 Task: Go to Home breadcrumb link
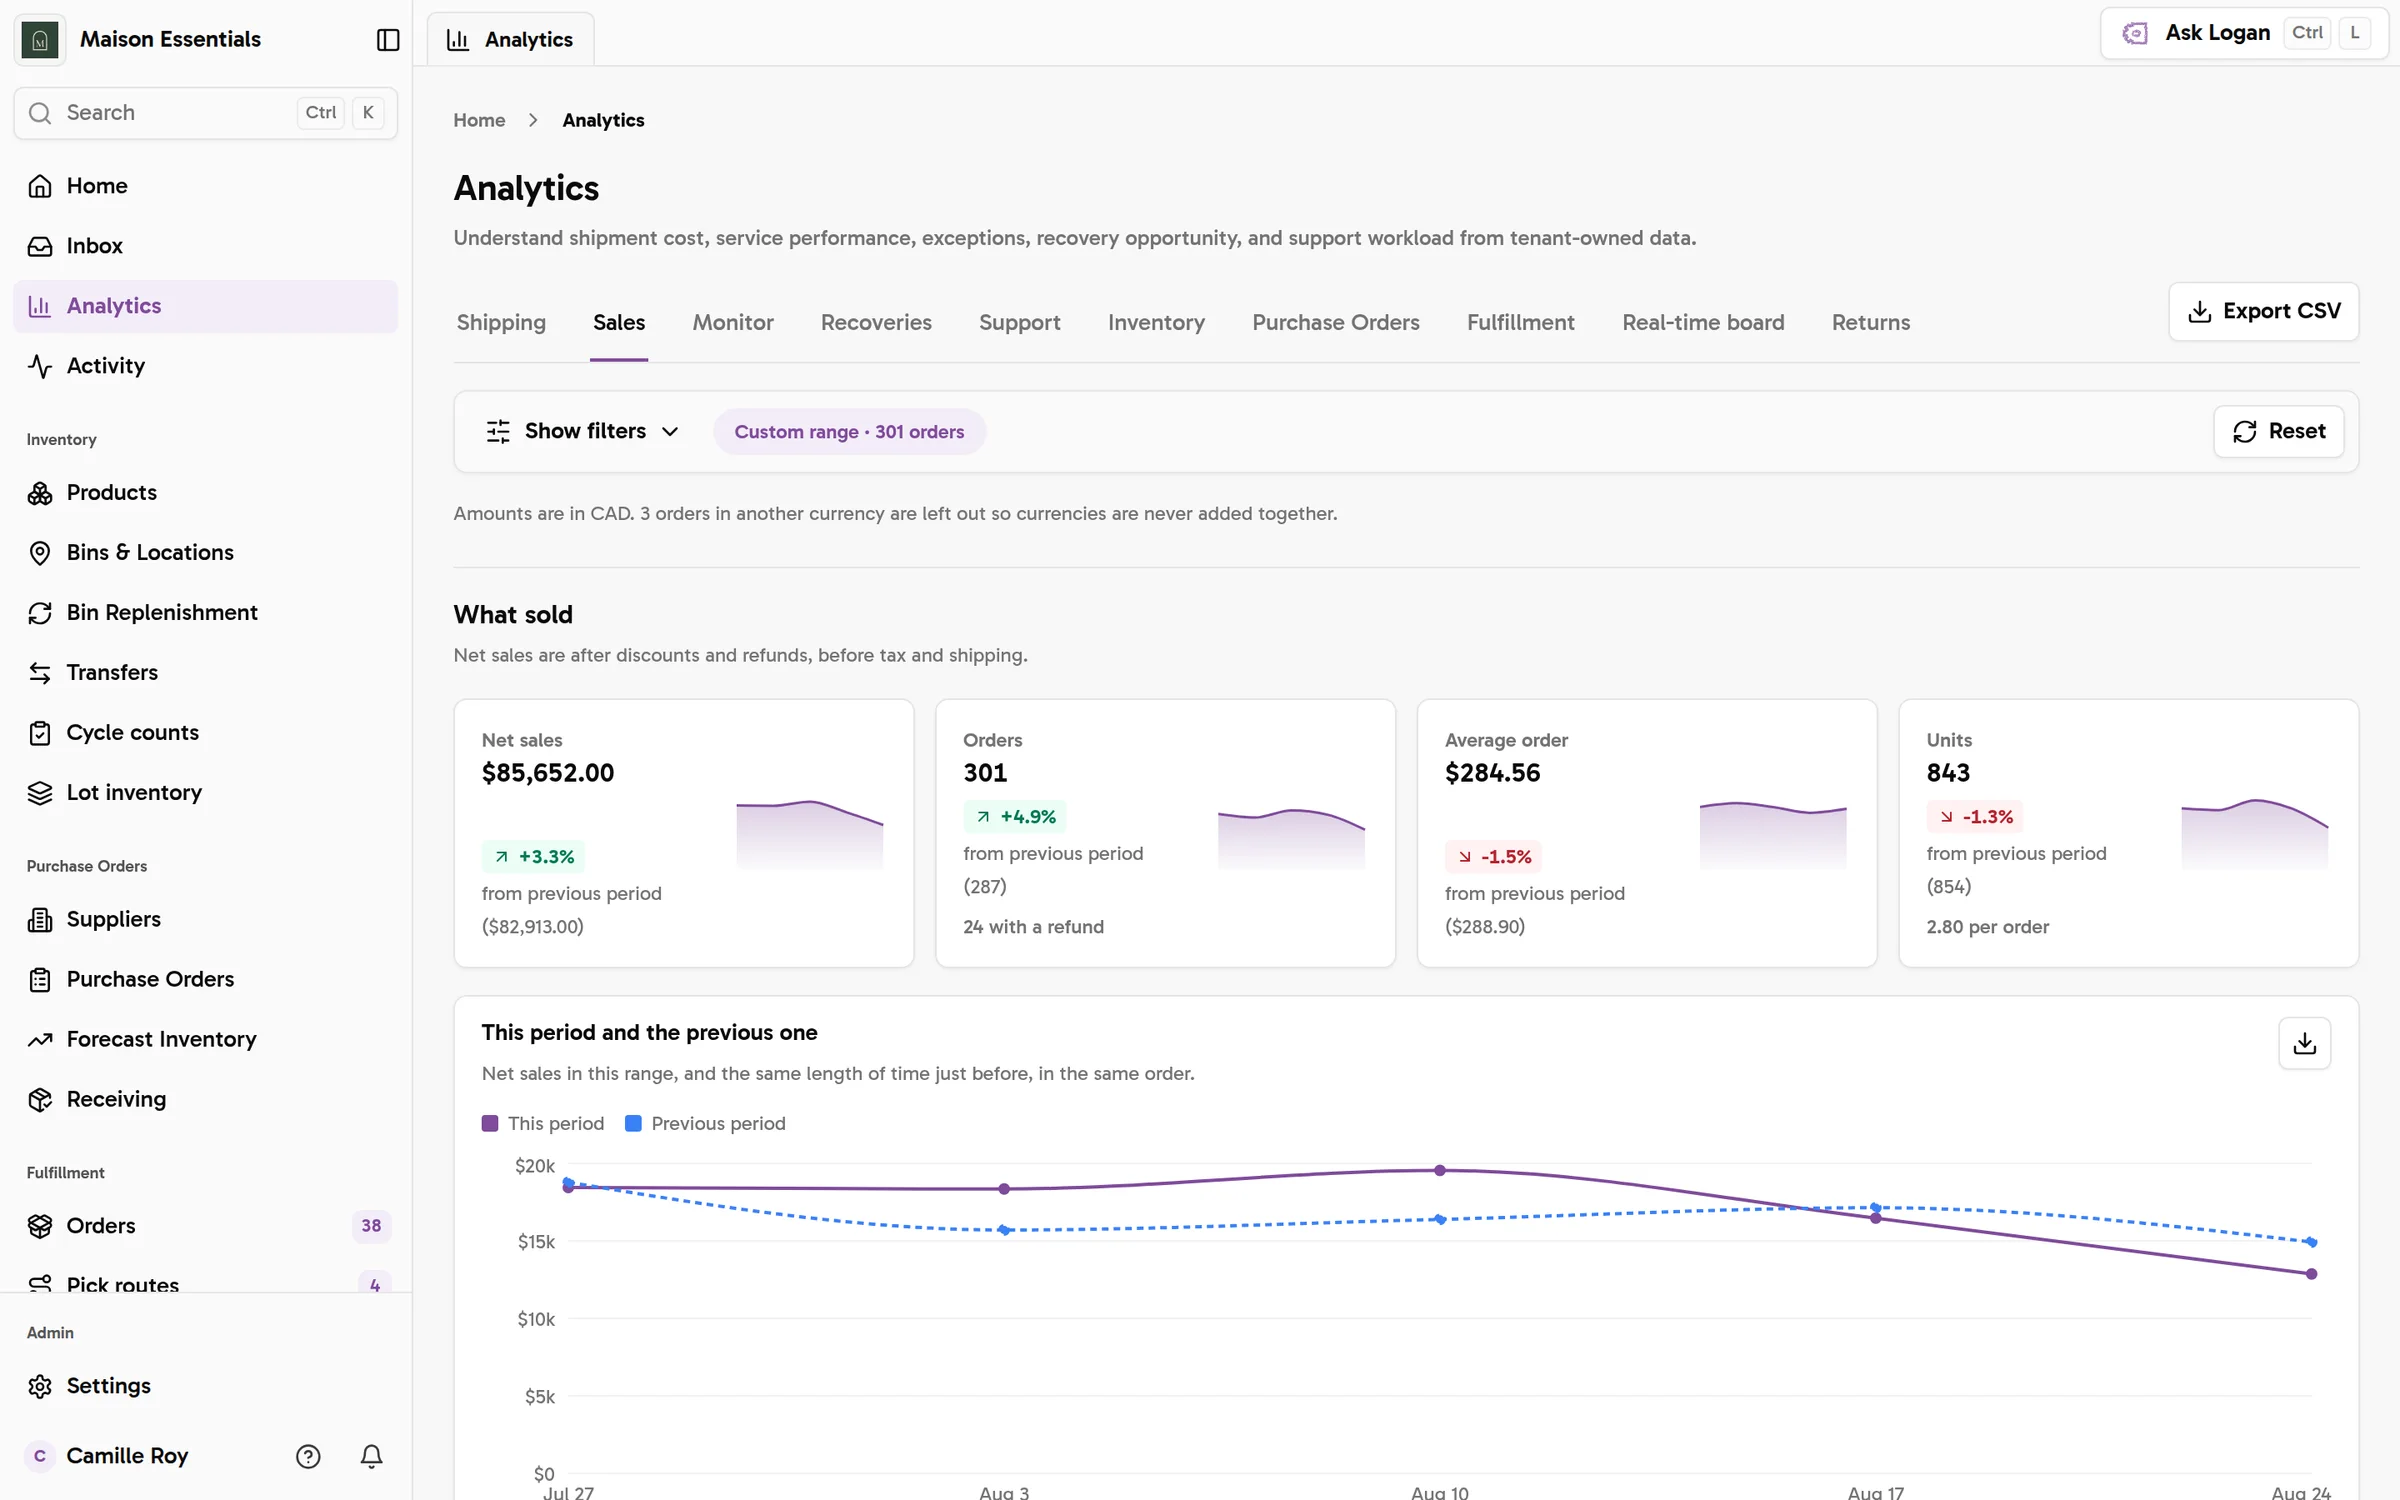pos(479,120)
